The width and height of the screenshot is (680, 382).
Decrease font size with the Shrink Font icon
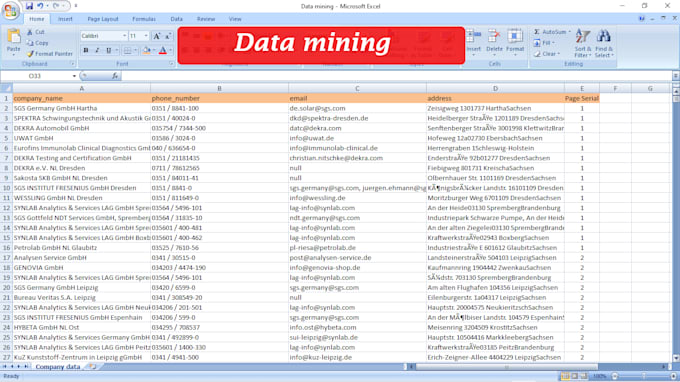(168, 36)
